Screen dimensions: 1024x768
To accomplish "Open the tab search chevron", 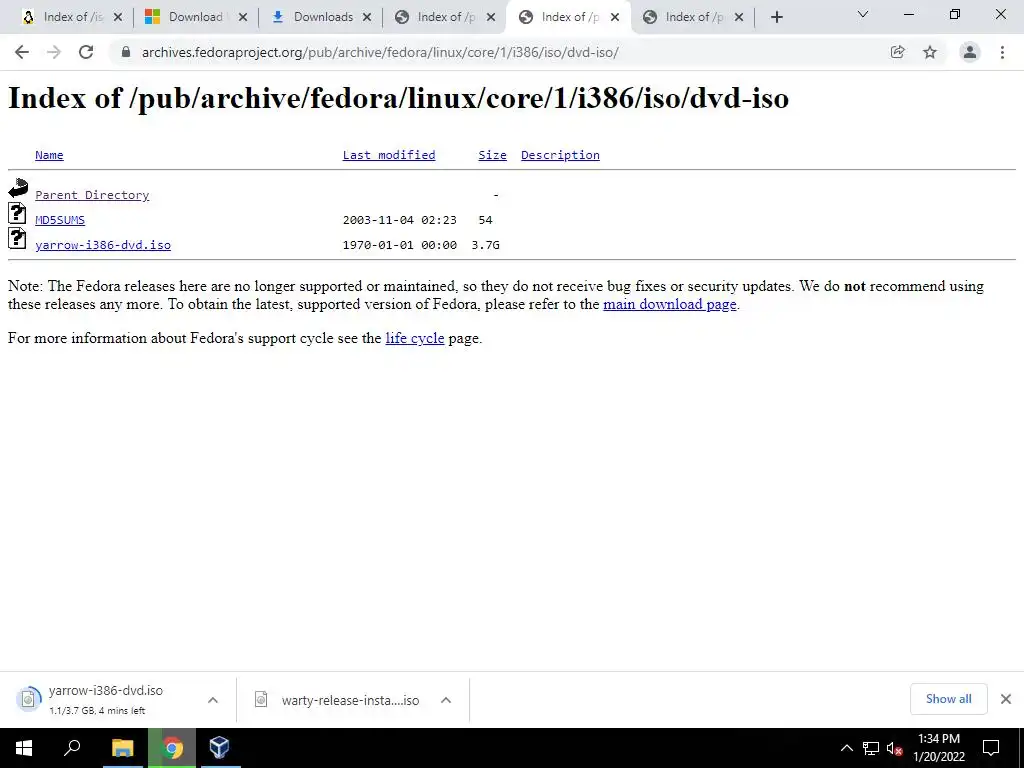I will [863, 14].
